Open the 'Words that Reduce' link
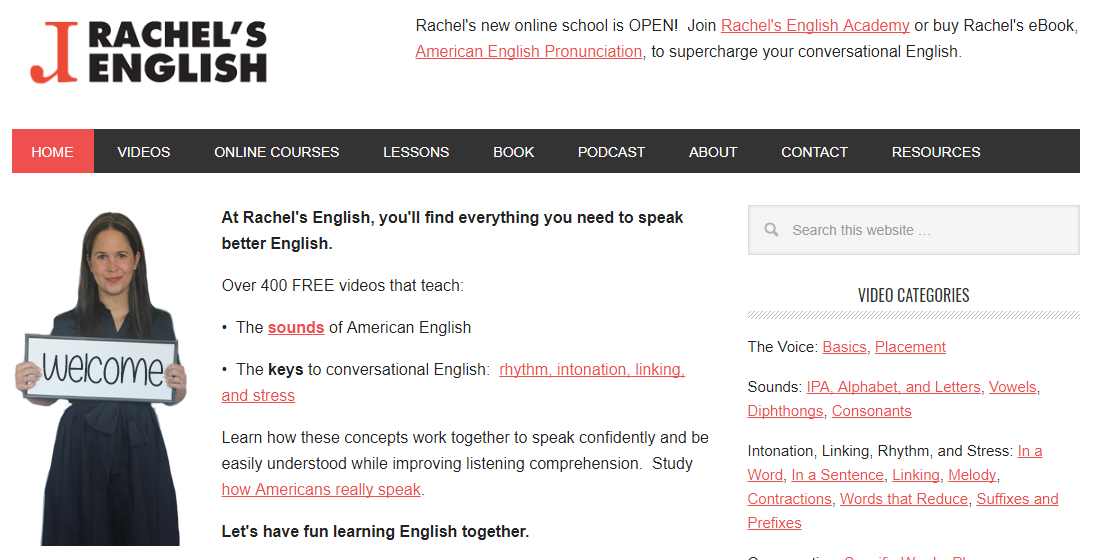1102x560 pixels. coord(904,499)
